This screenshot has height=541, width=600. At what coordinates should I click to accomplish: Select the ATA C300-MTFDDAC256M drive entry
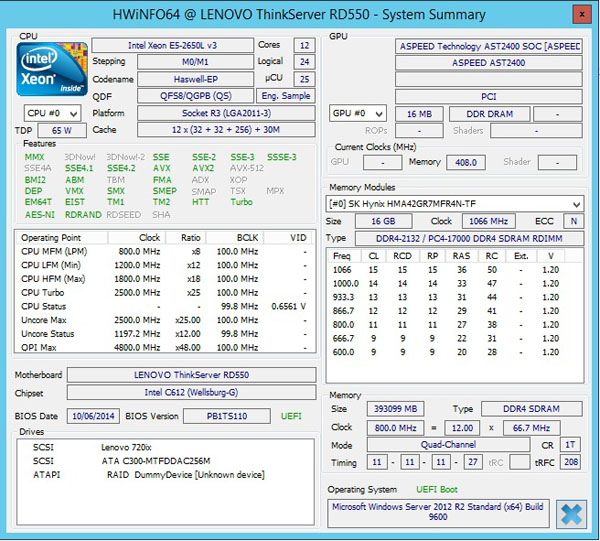(x=155, y=461)
